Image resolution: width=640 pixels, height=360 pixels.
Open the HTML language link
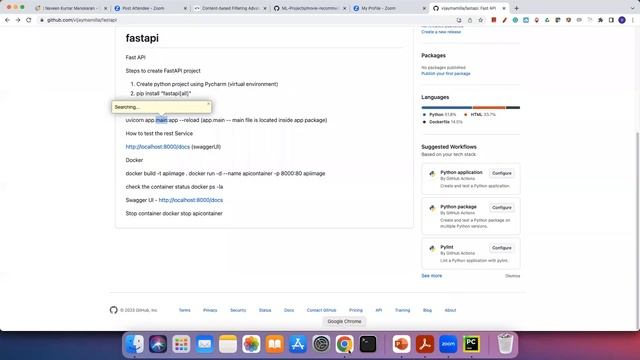480,115
